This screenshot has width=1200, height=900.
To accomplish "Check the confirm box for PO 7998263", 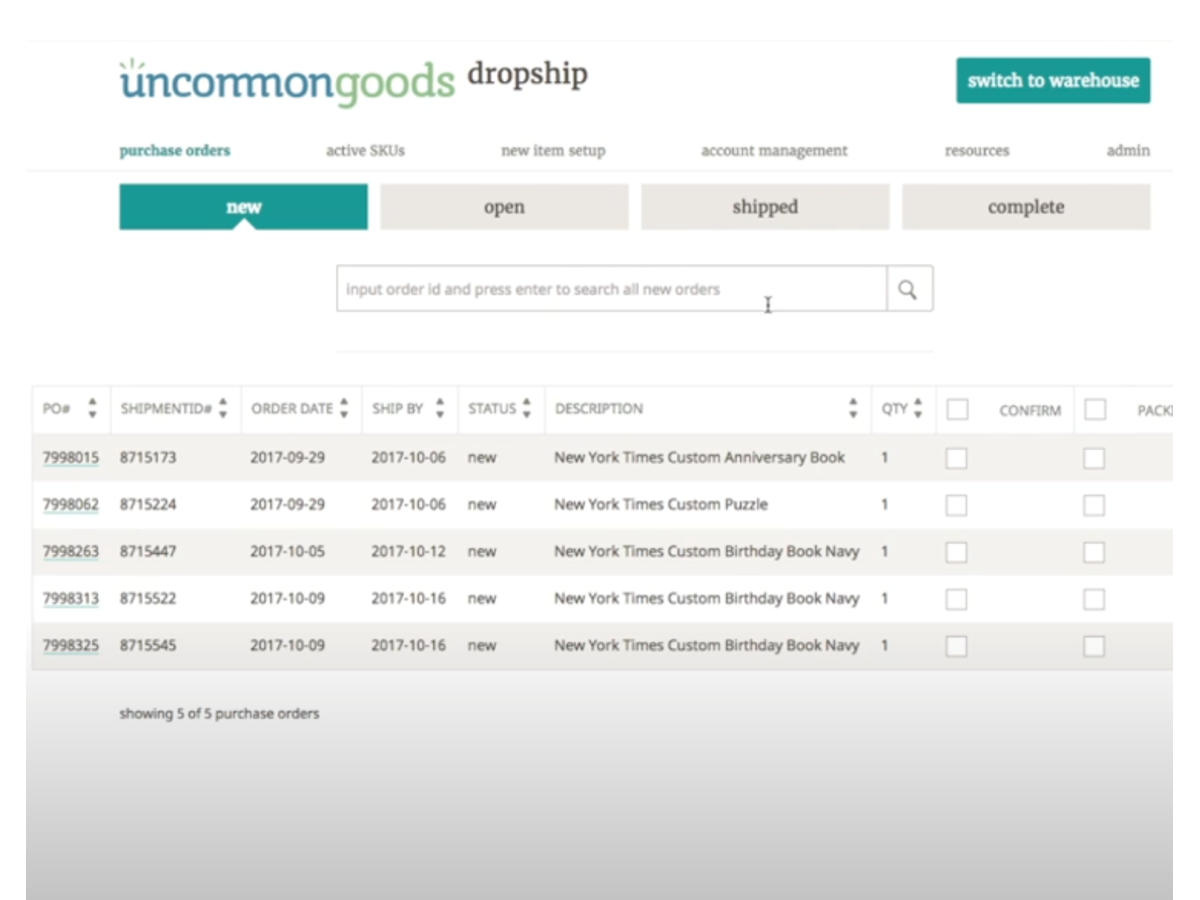I will pyautogui.click(x=956, y=552).
